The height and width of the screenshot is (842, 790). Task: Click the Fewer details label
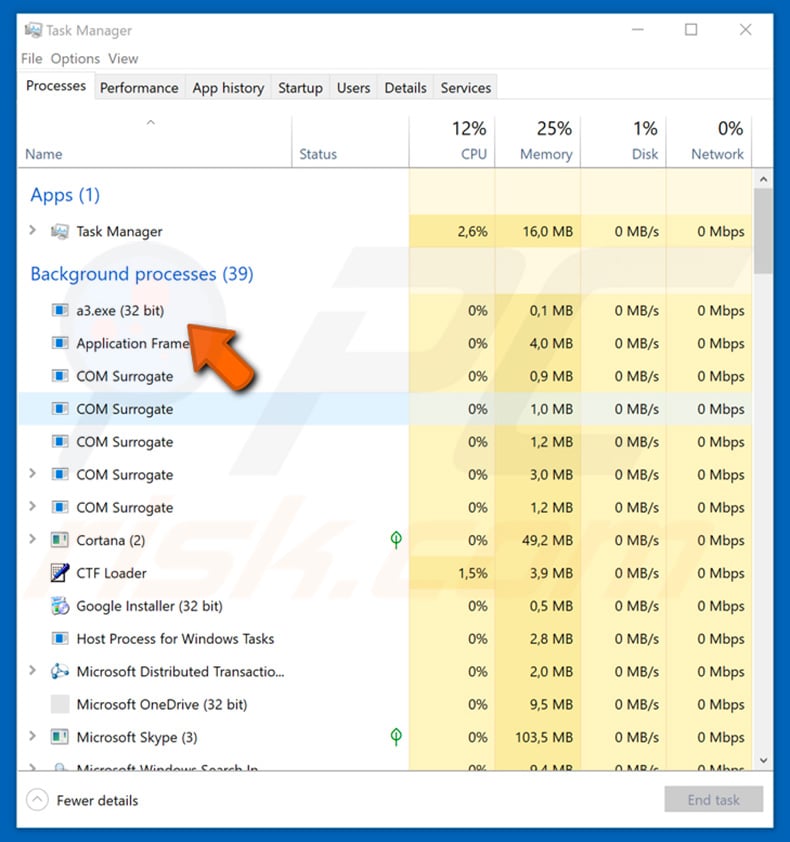(97, 801)
